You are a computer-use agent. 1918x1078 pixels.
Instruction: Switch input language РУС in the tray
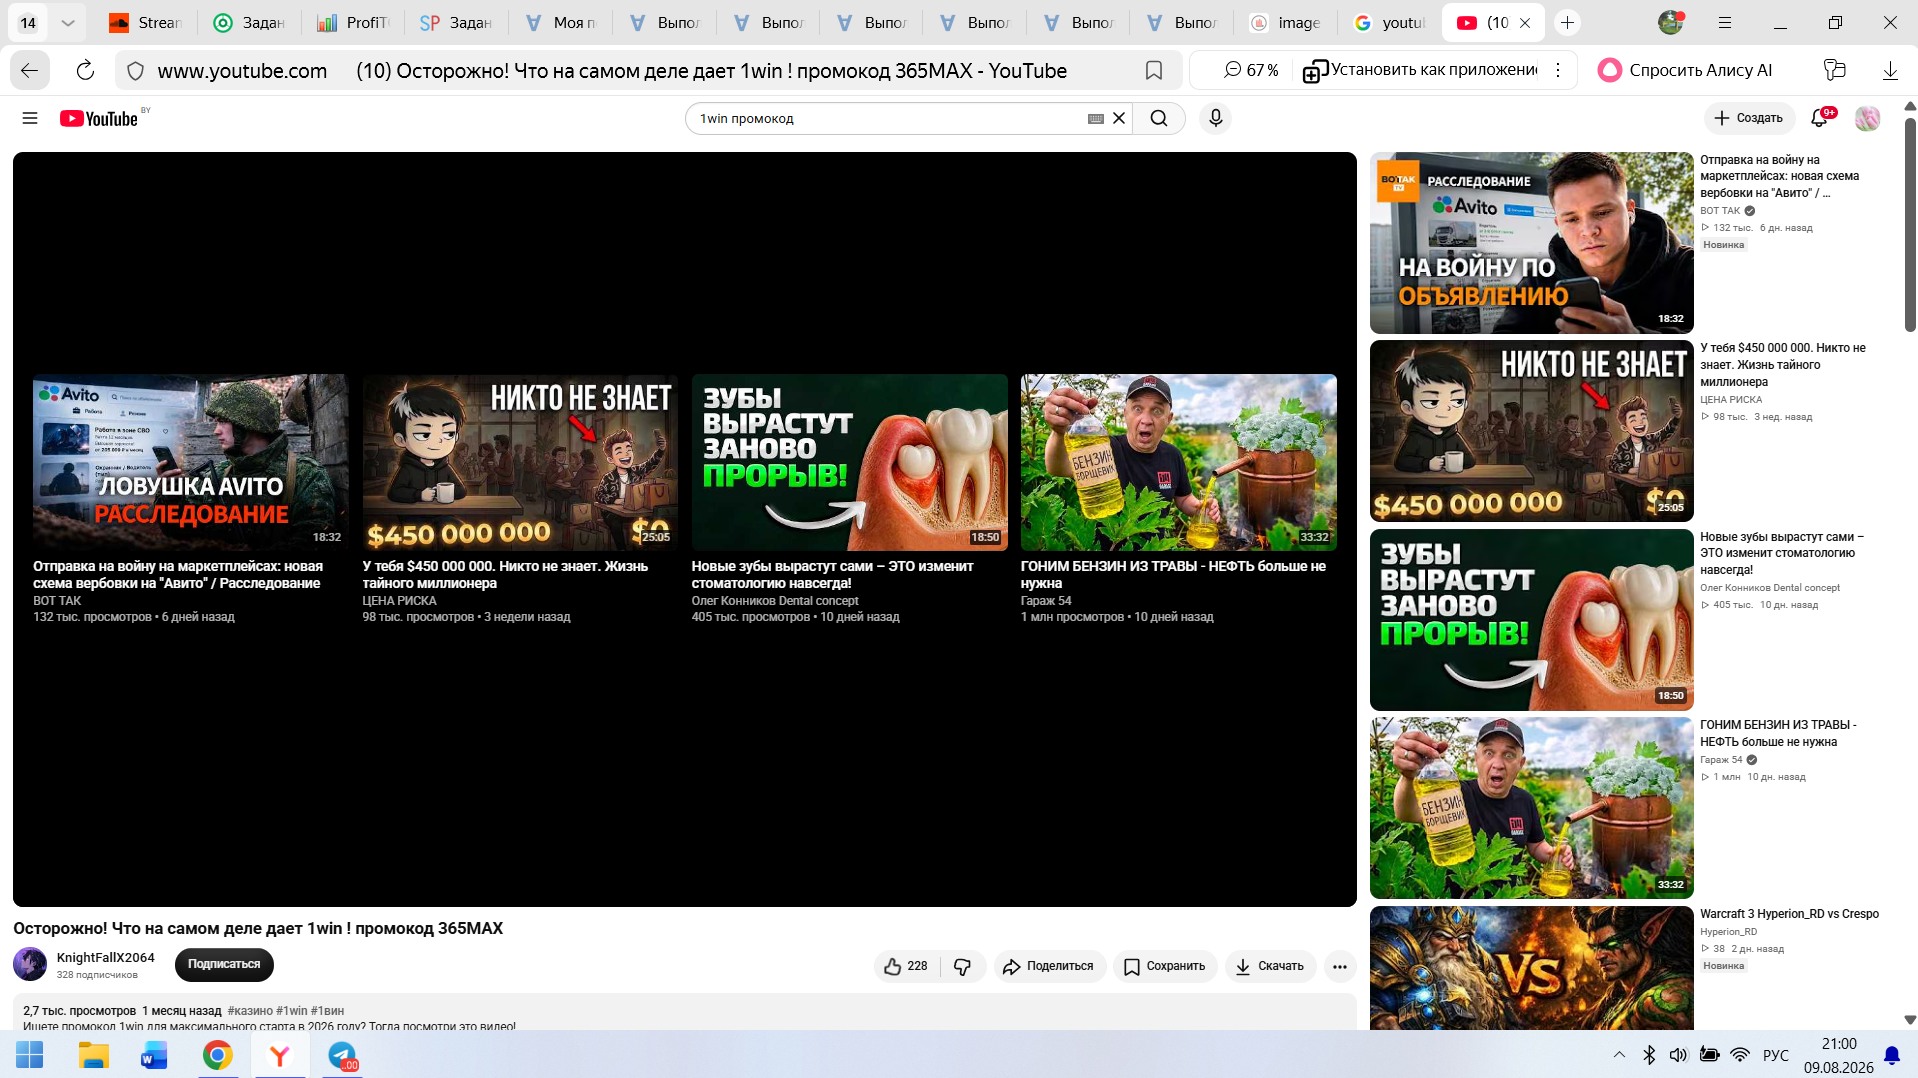(1776, 1055)
